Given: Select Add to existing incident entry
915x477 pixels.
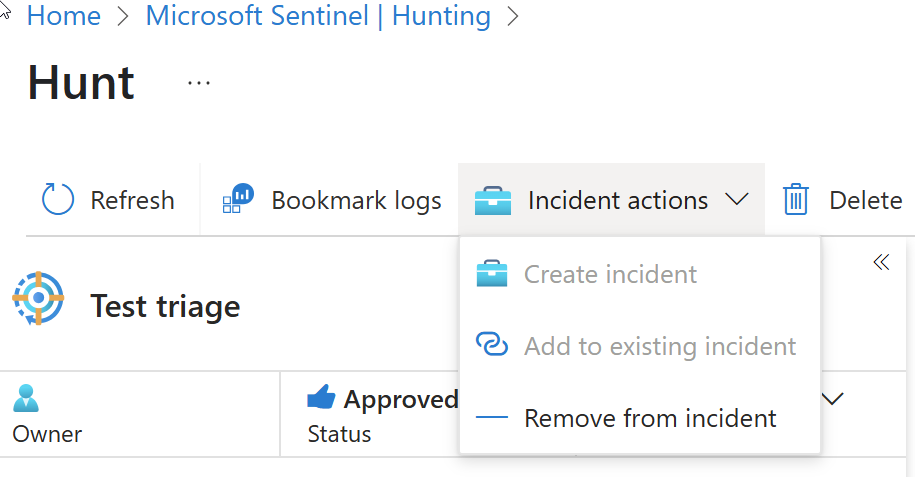Looking at the screenshot, I should coord(640,346).
